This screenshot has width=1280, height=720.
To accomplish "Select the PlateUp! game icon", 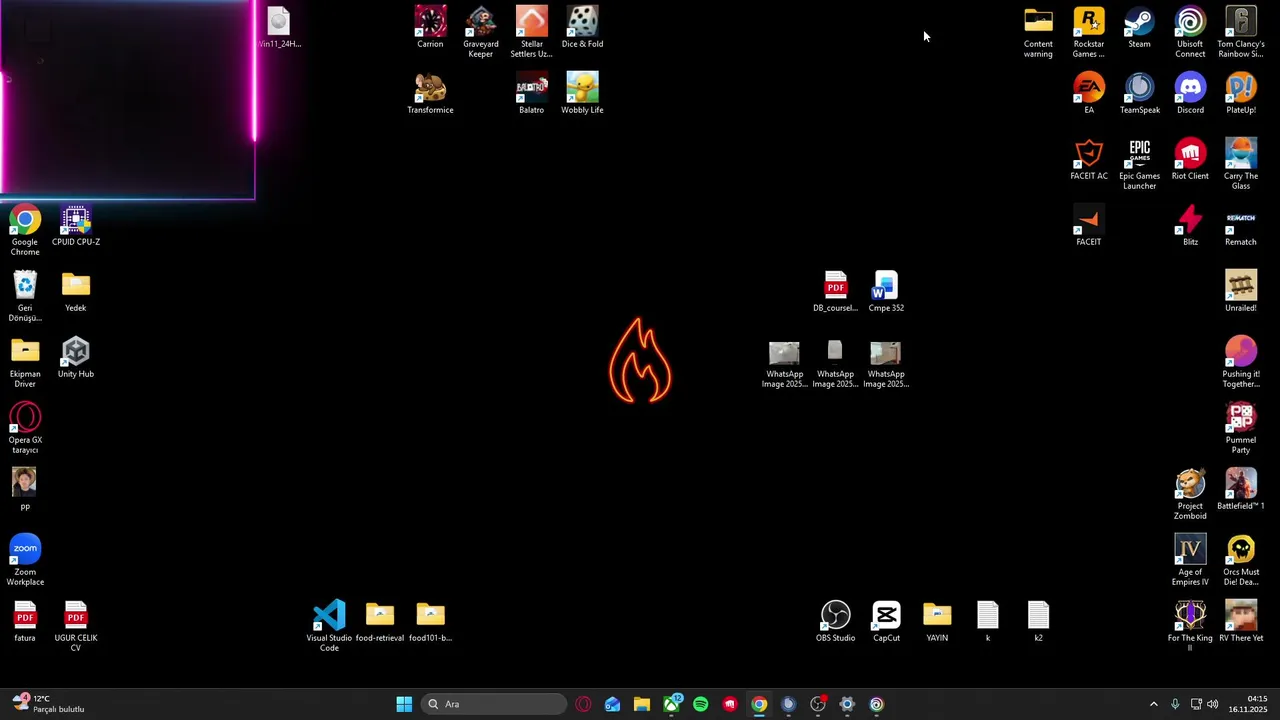I will (x=1241, y=93).
